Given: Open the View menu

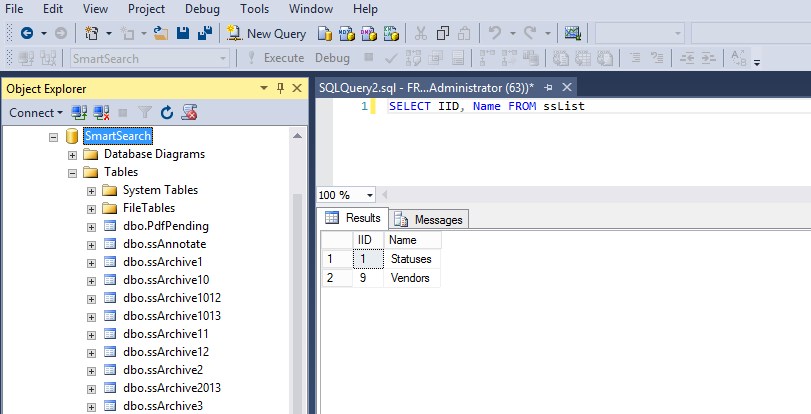Looking at the screenshot, I should pos(95,9).
